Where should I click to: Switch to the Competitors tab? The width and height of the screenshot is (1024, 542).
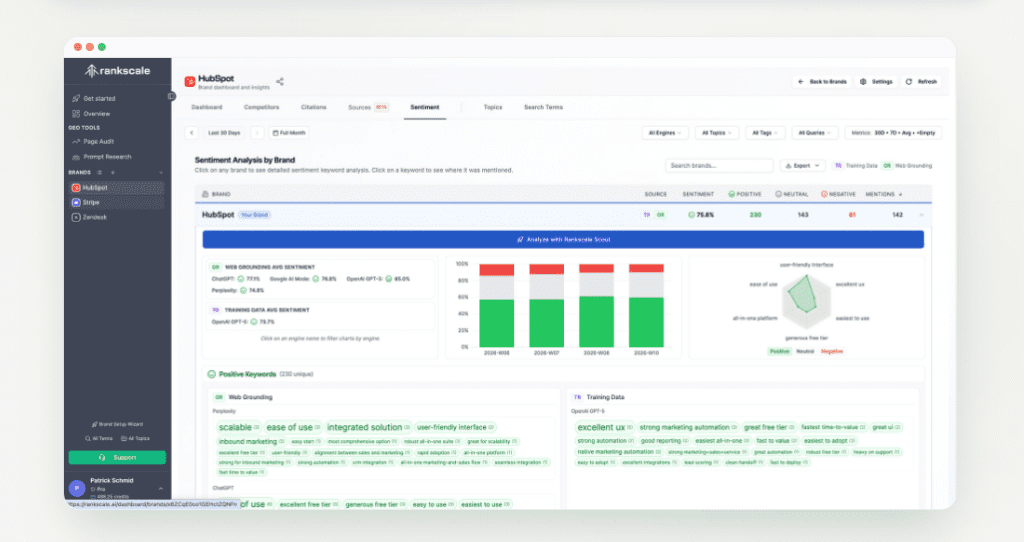pos(261,107)
